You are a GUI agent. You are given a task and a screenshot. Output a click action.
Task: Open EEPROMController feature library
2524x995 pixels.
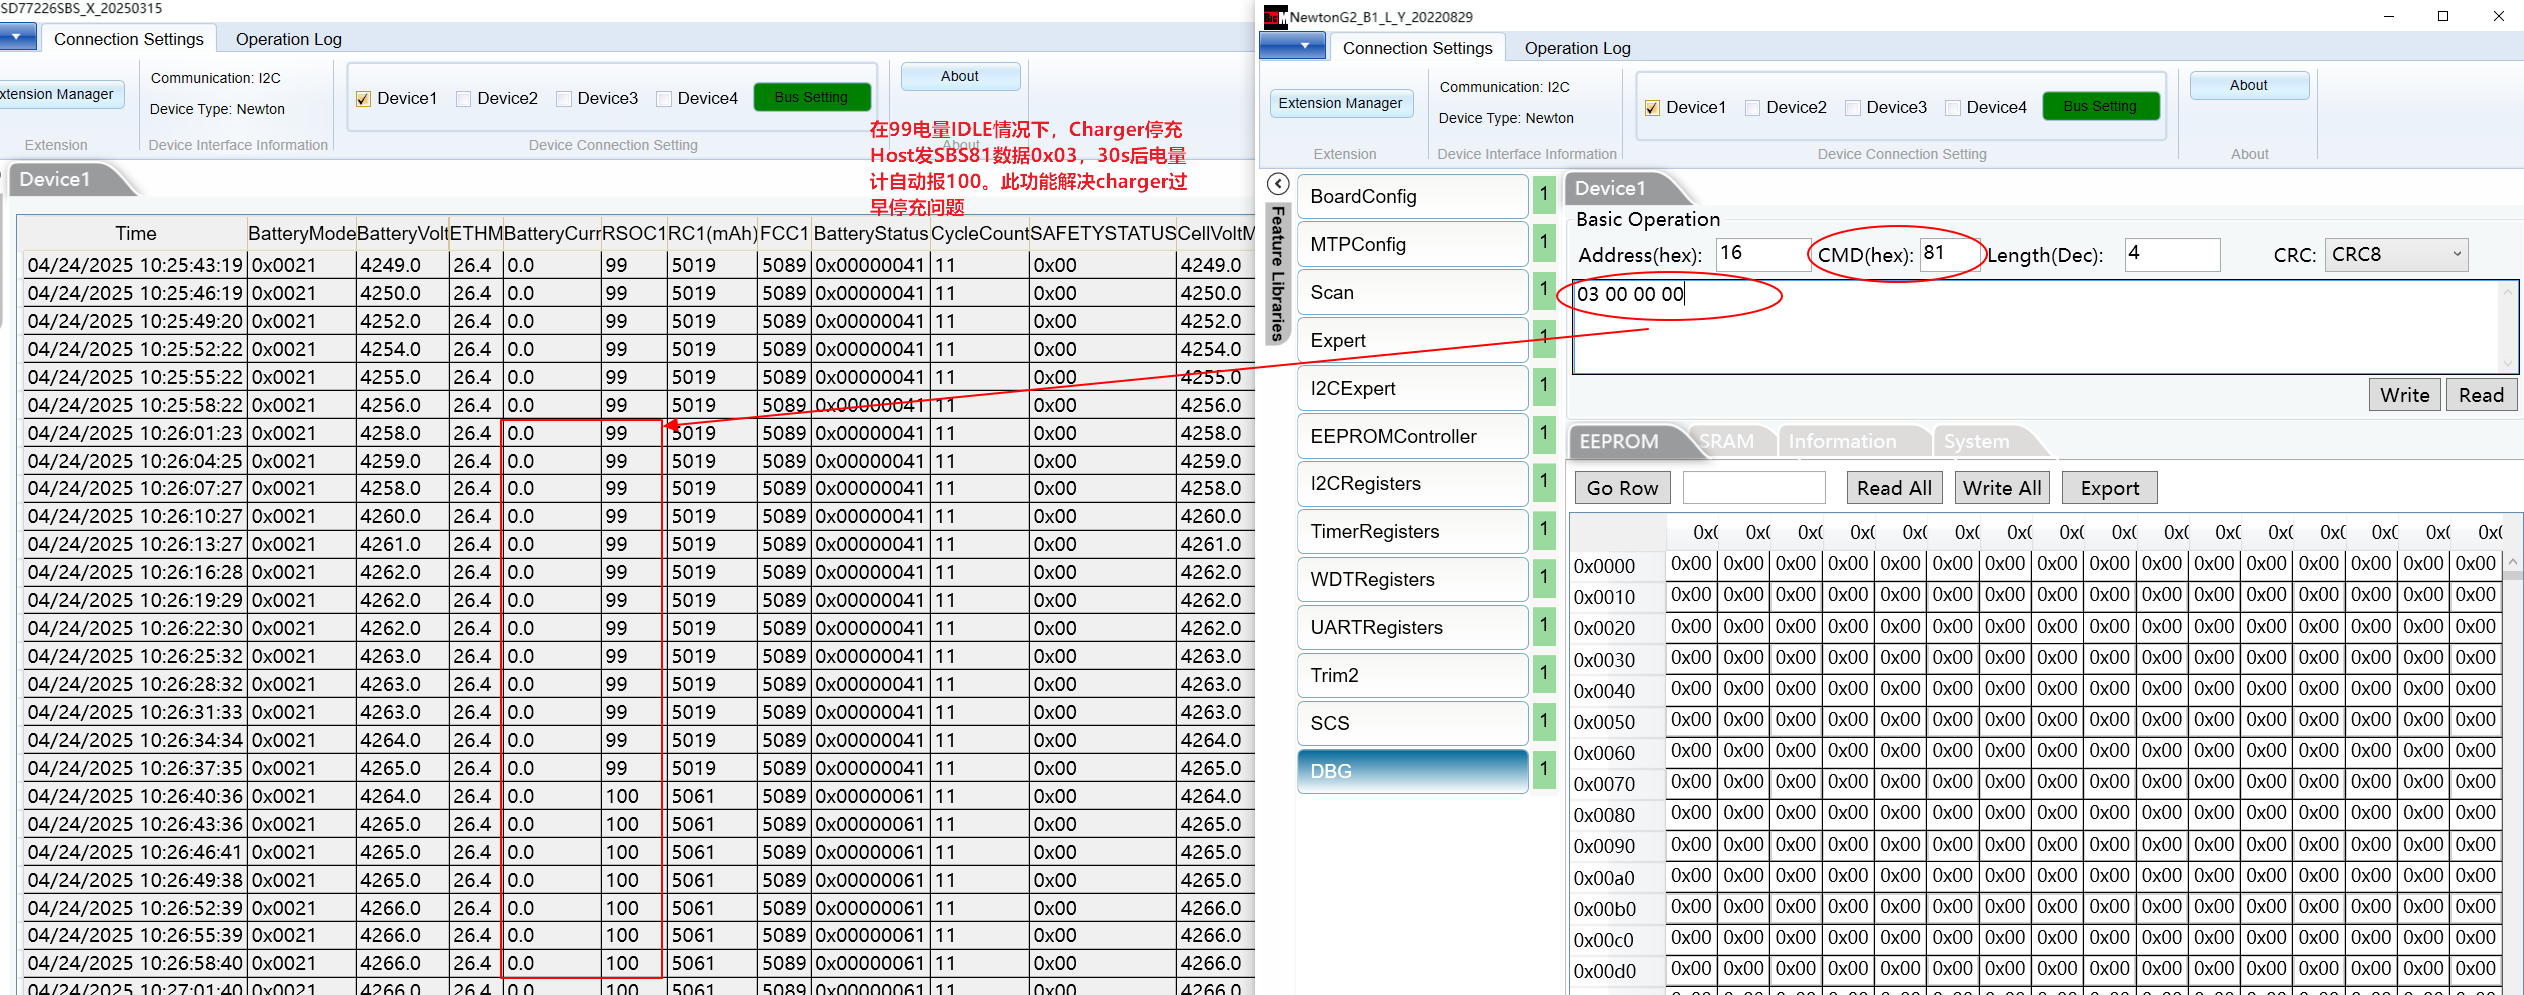click(1413, 437)
